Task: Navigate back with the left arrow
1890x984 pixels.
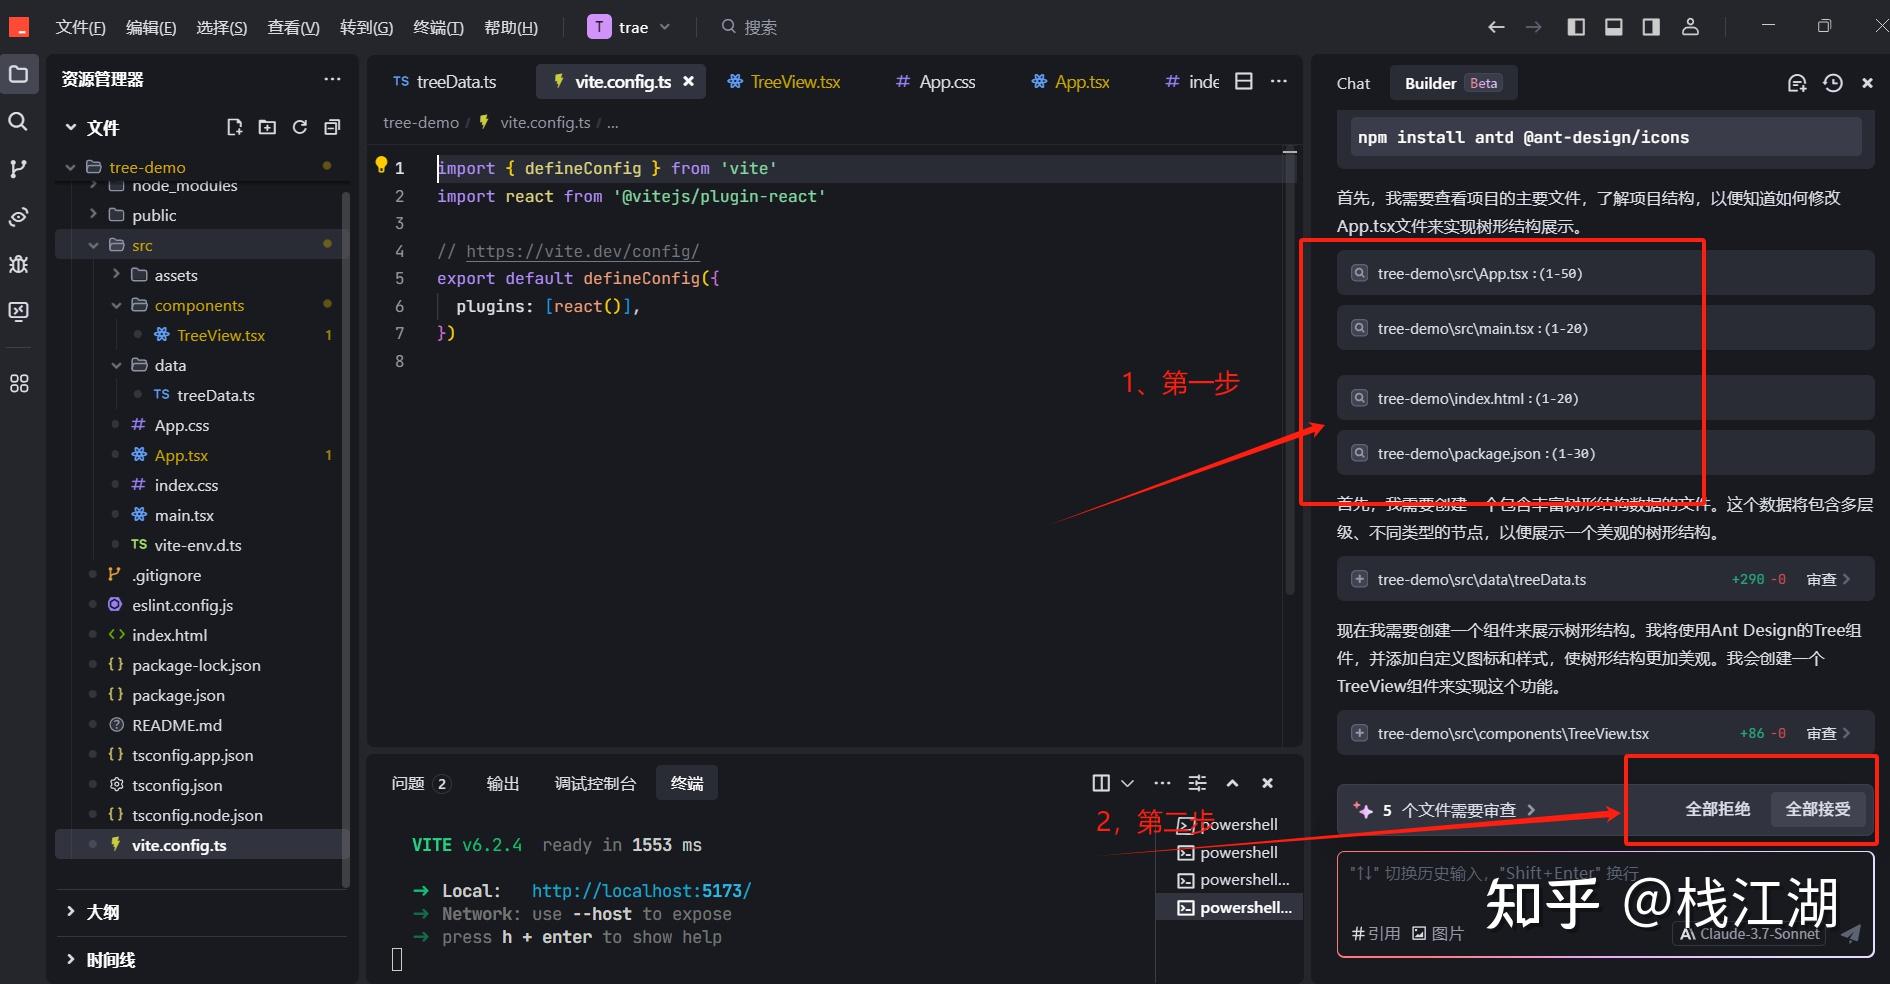Action: coord(1496,27)
